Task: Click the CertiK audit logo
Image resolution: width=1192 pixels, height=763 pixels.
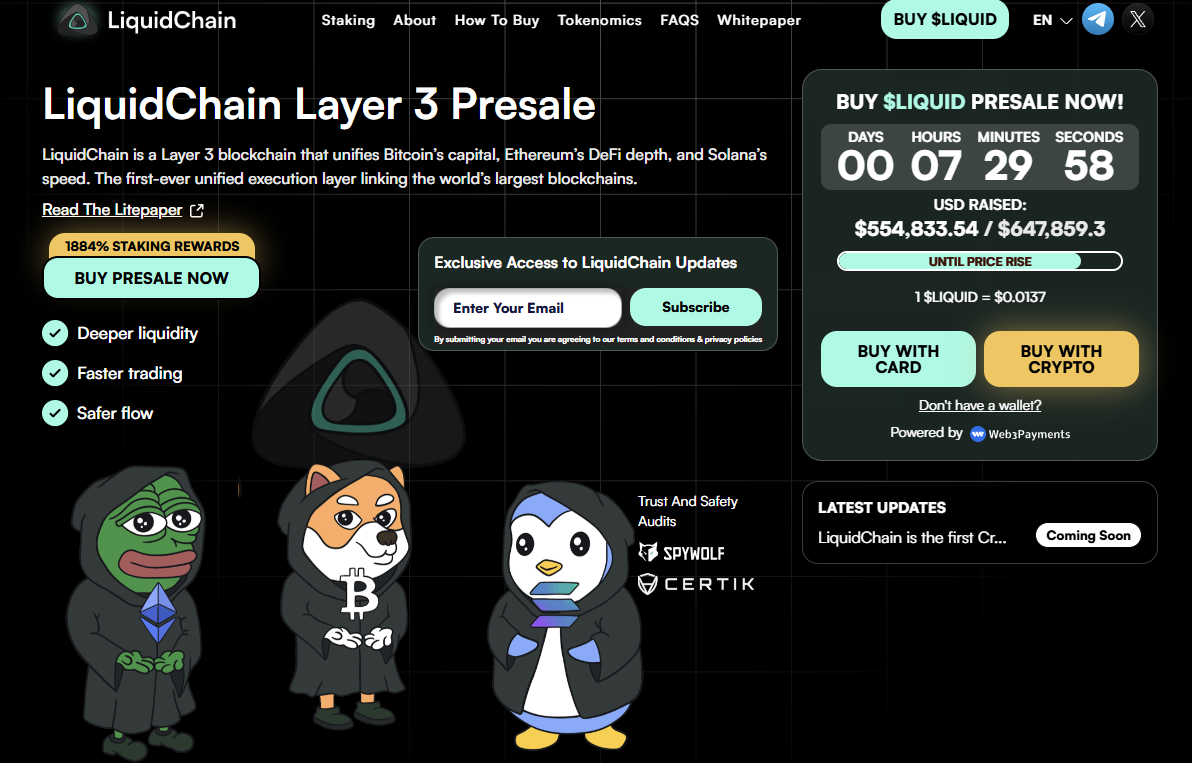Action: point(696,584)
